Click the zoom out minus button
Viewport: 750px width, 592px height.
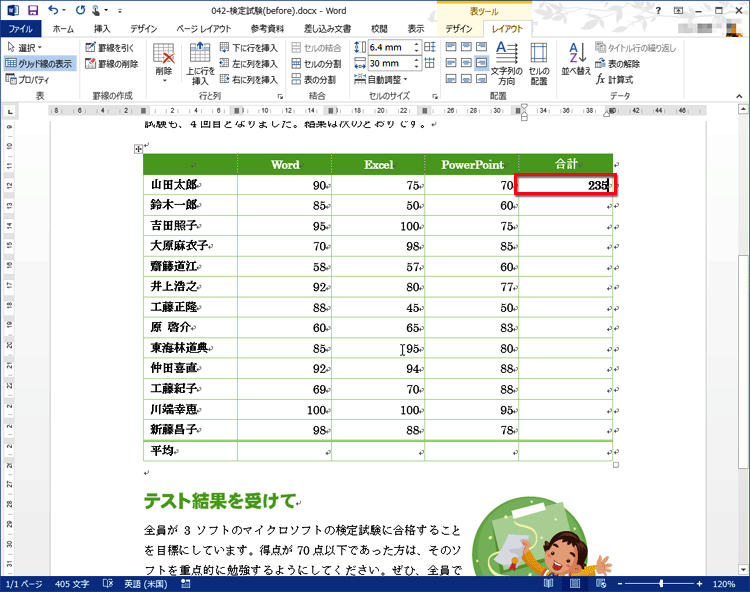point(620,583)
